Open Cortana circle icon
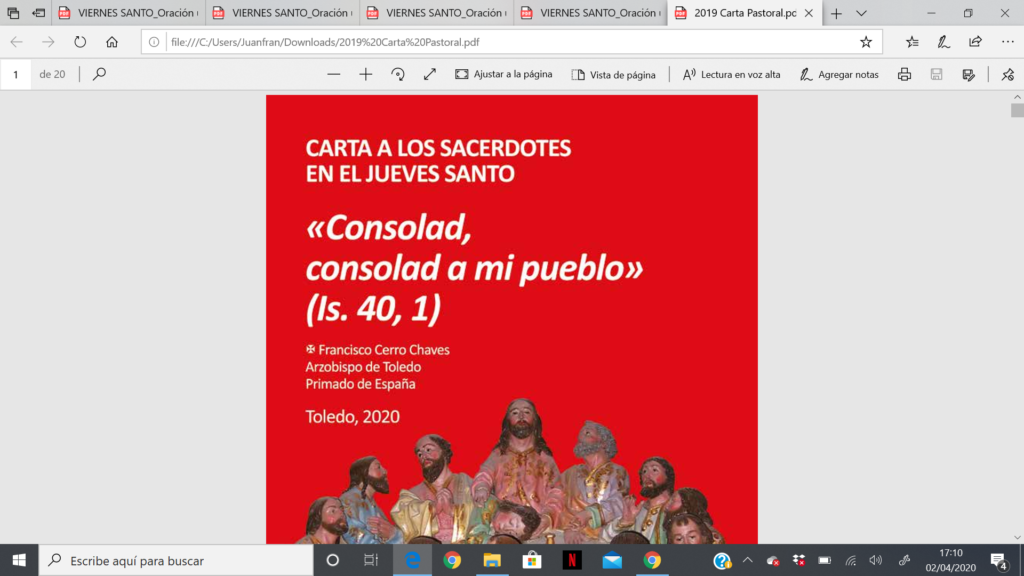1024x576 pixels. tap(332, 560)
